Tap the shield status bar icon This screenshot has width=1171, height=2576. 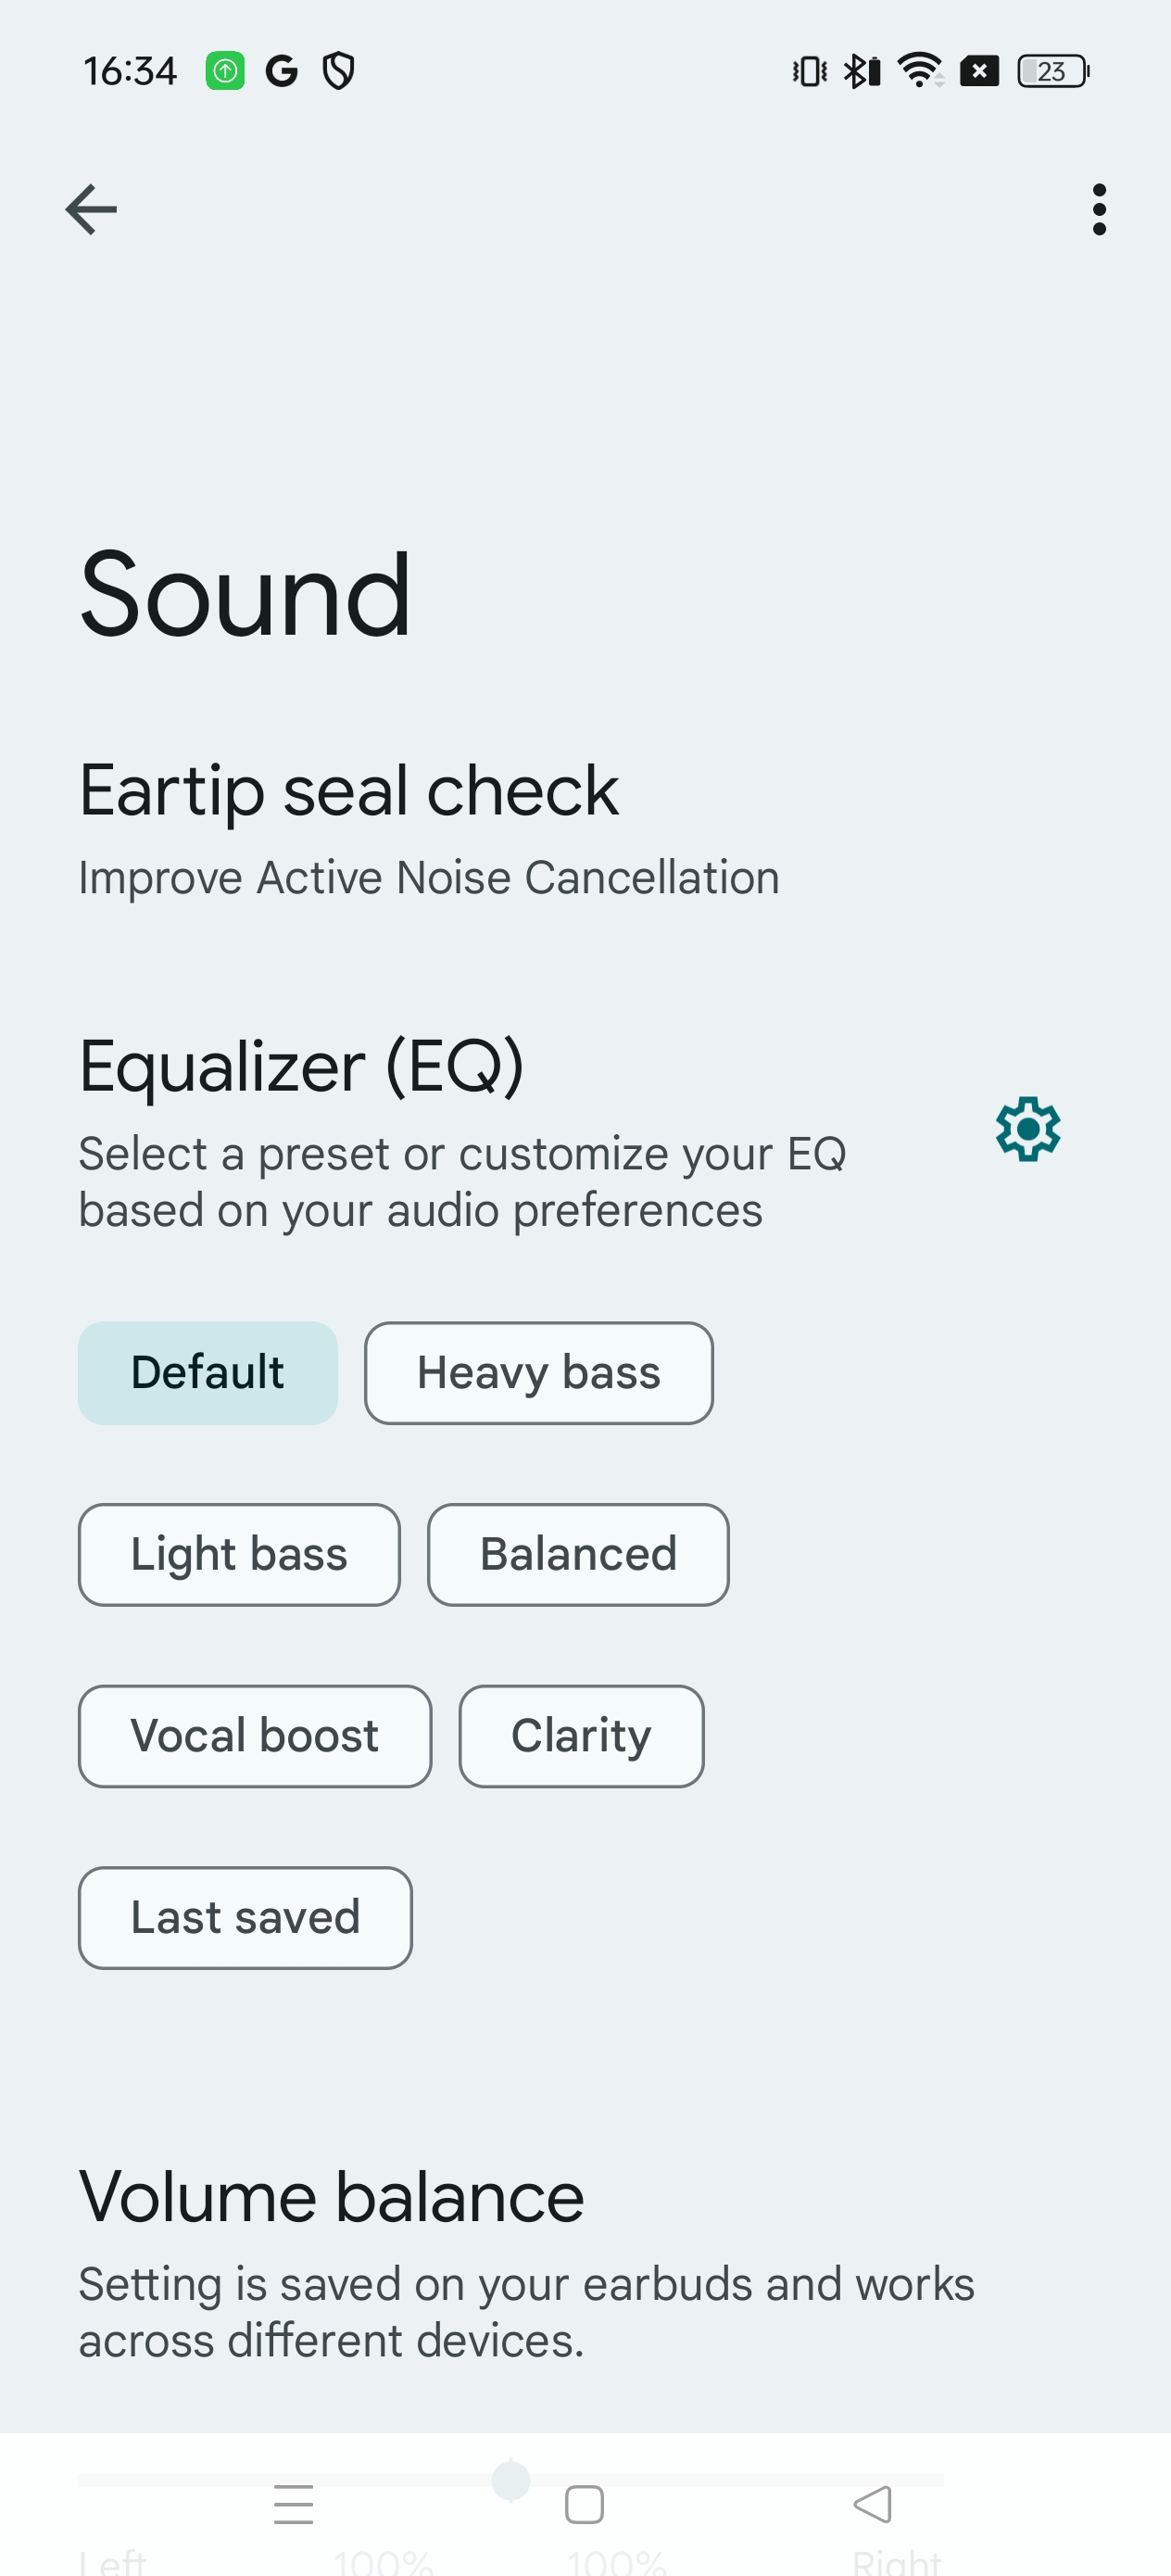tap(339, 71)
